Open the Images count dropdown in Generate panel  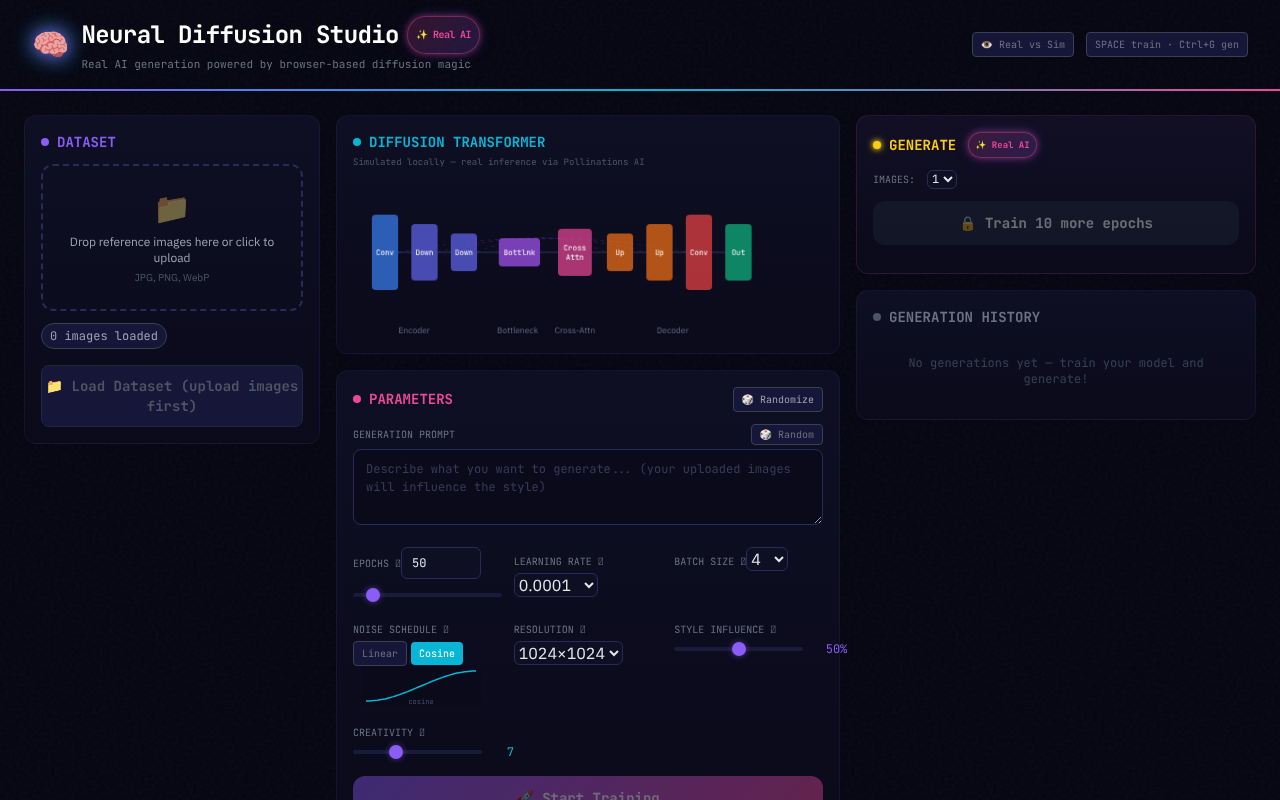pos(941,179)
